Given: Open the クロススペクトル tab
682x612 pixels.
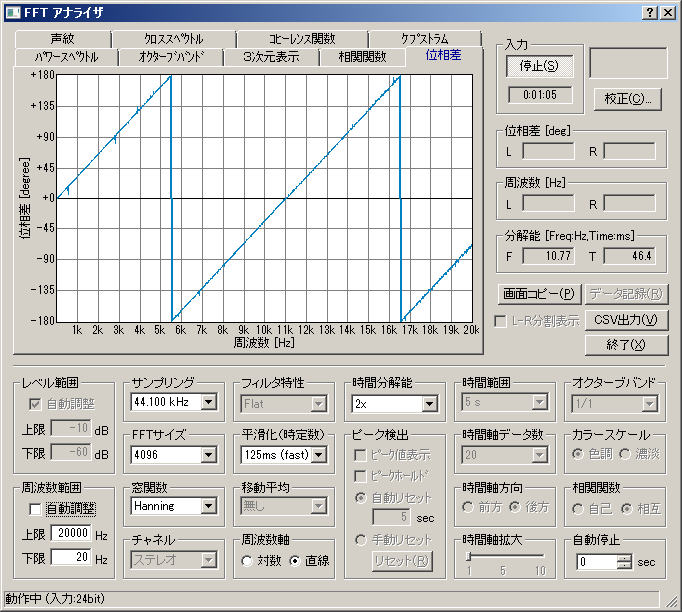Looking at the screenshot, I should 174,39.
